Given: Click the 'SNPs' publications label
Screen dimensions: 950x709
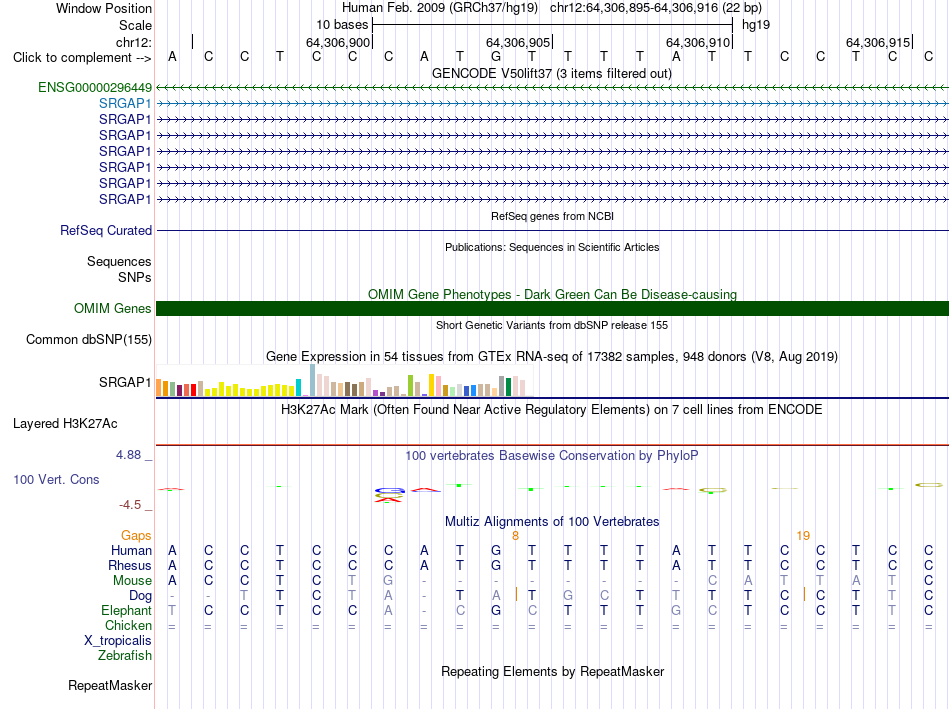Looking at the screenshot, I should coord(135,277).
